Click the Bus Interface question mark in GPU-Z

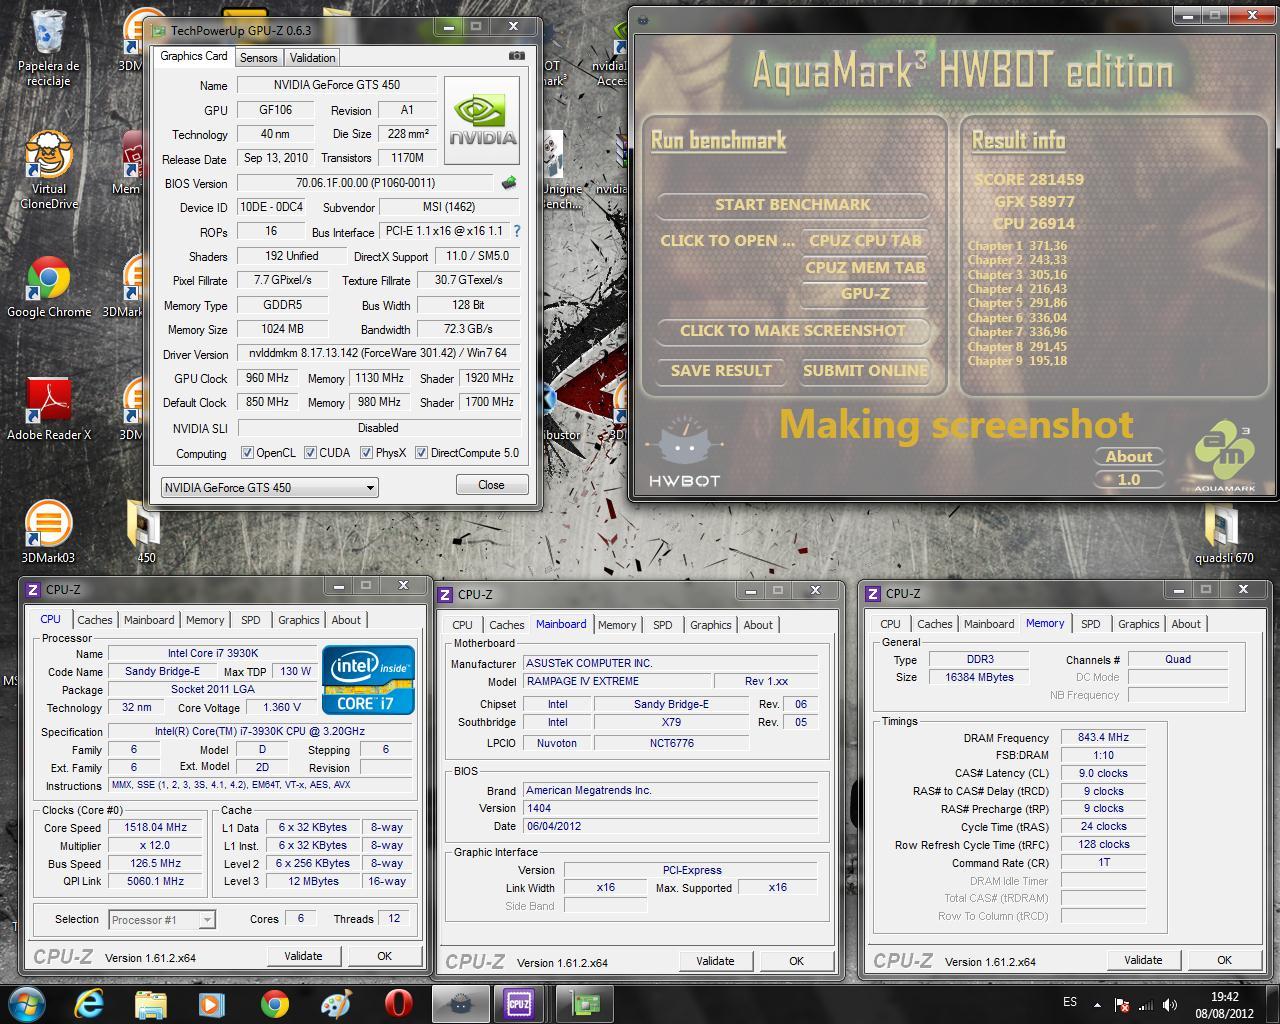click(x=517, y=231)
